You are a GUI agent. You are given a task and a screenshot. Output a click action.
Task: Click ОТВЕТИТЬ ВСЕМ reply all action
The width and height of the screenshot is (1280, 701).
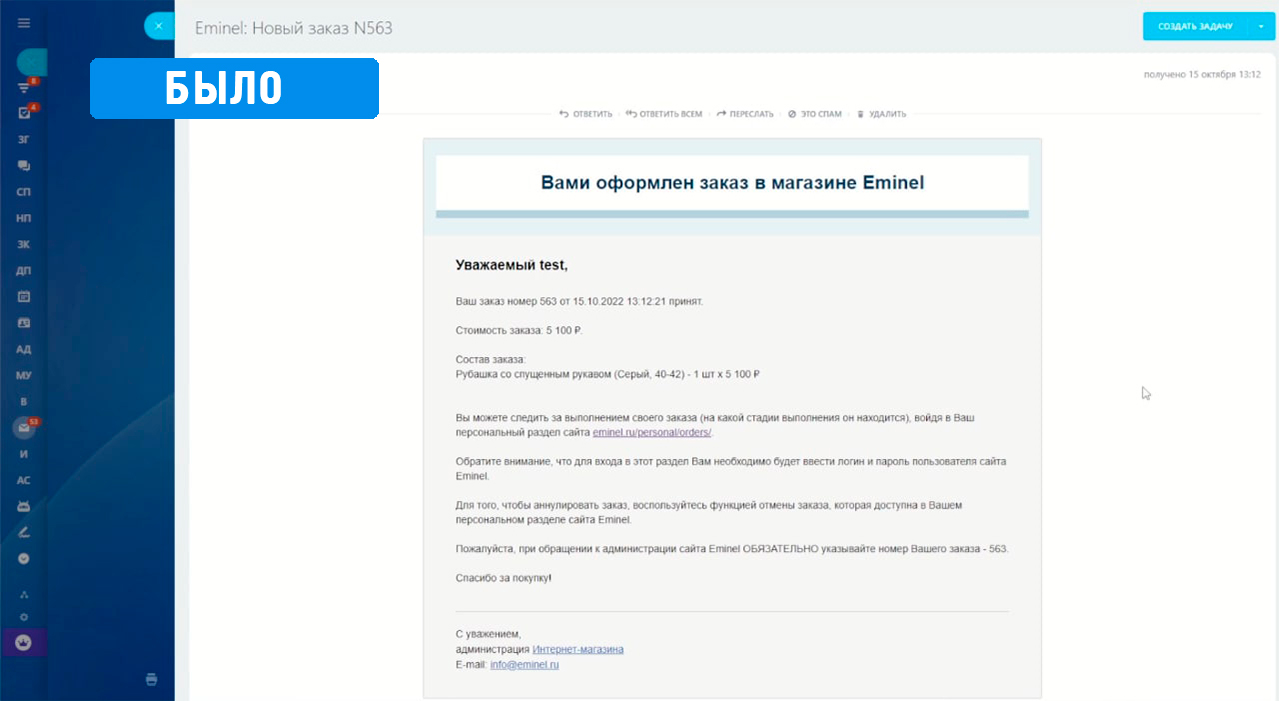(x=664, y=114)
